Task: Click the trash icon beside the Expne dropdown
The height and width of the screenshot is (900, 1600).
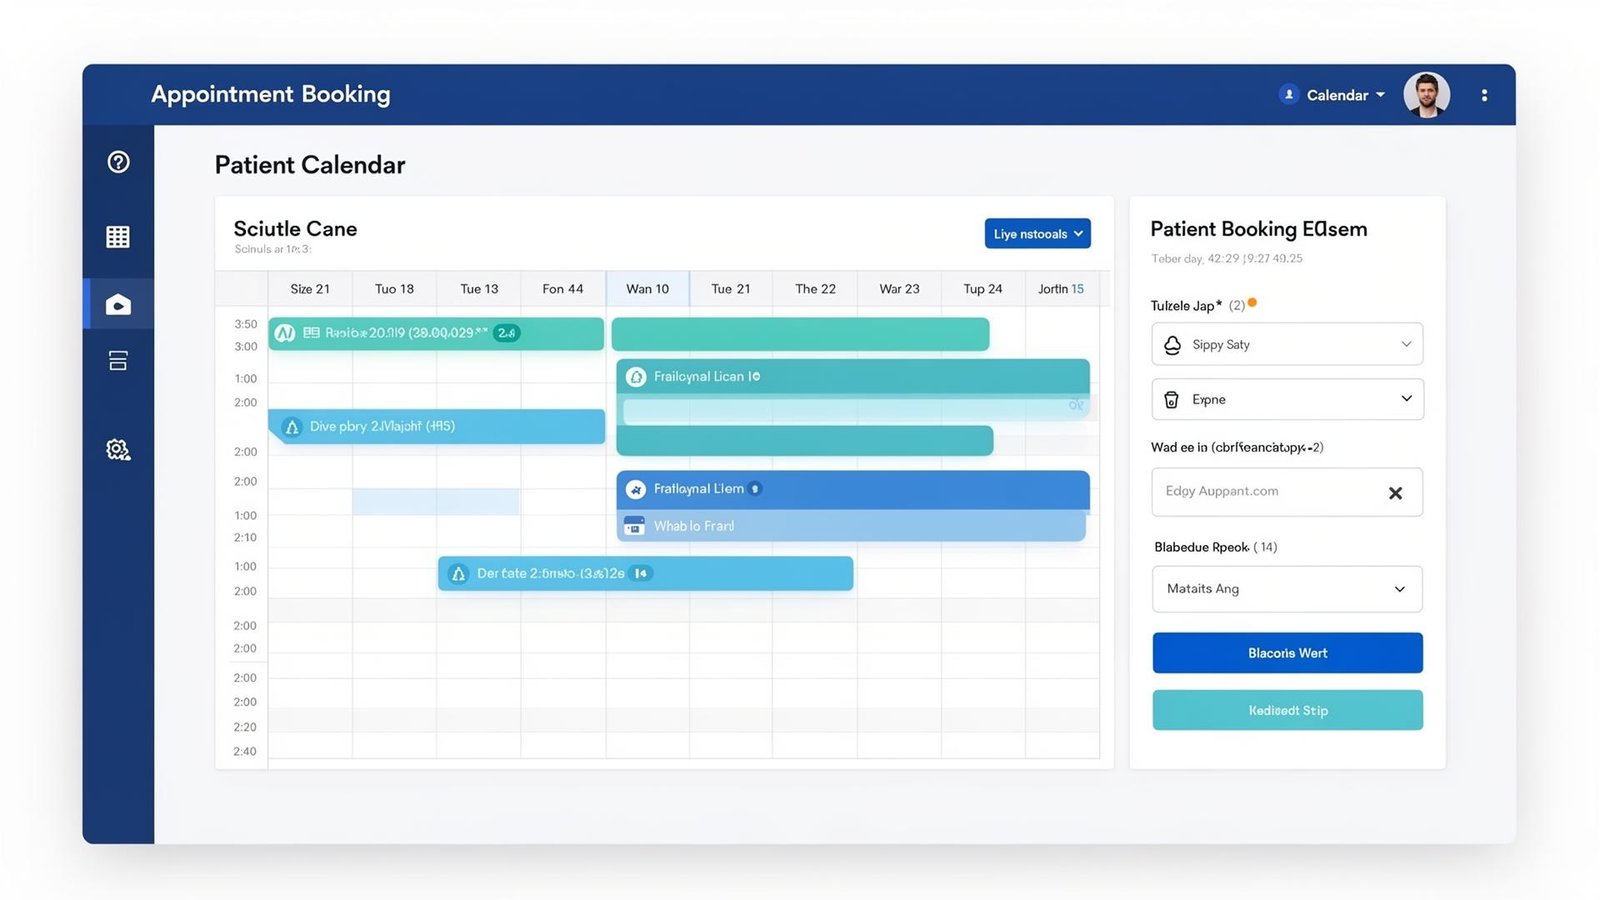Action: (1172, 399)
